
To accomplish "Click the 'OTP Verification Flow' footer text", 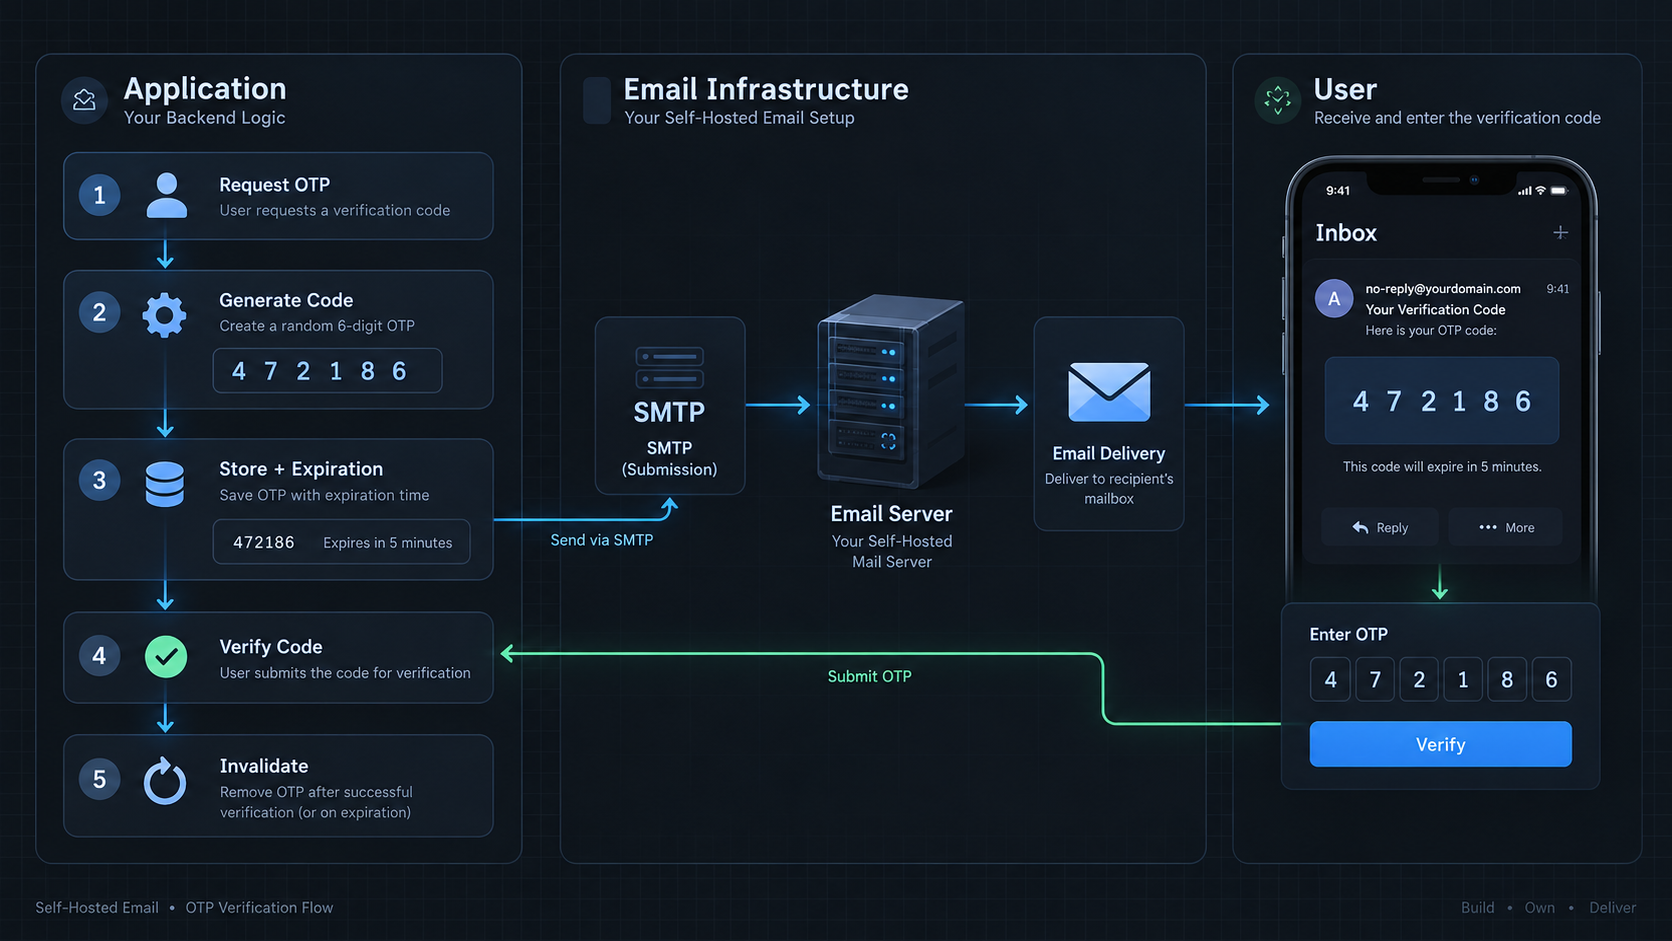I will (x=259, y=908).
